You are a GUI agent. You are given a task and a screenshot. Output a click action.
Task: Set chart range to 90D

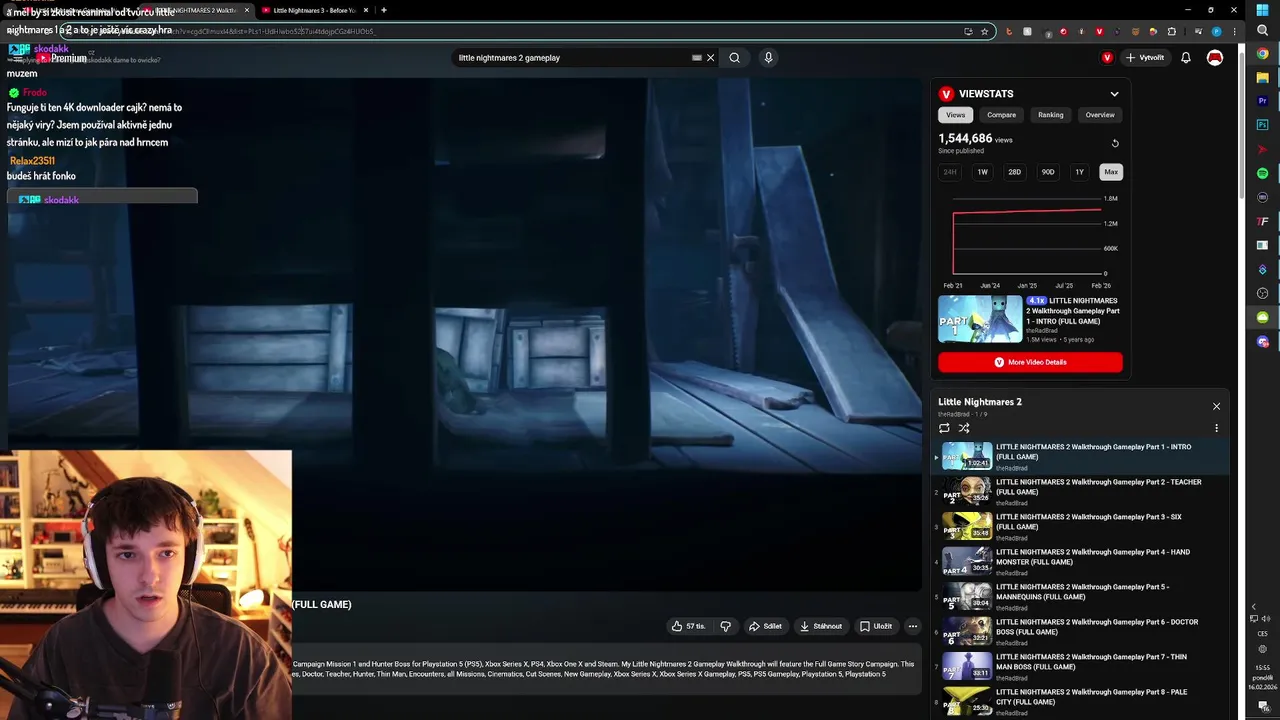tap(1047, 172)
